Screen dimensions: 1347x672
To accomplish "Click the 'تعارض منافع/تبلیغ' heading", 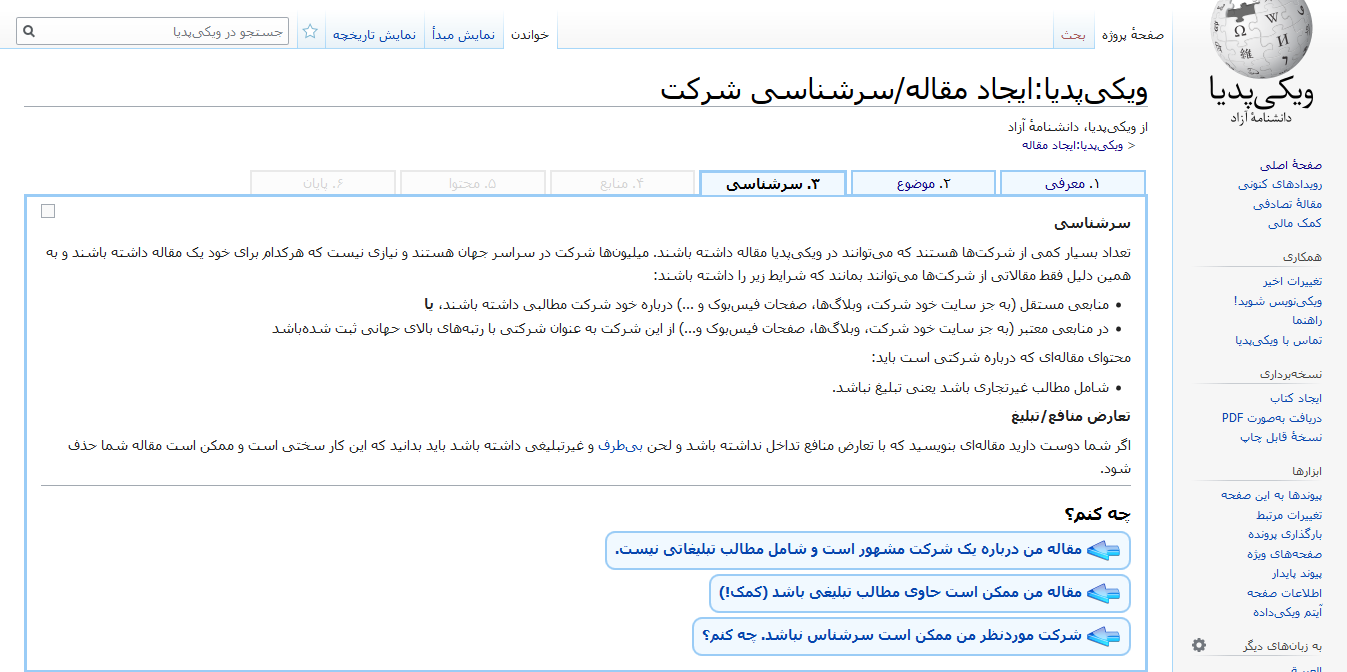I will pyautogui.click(x=1071, y=417).
